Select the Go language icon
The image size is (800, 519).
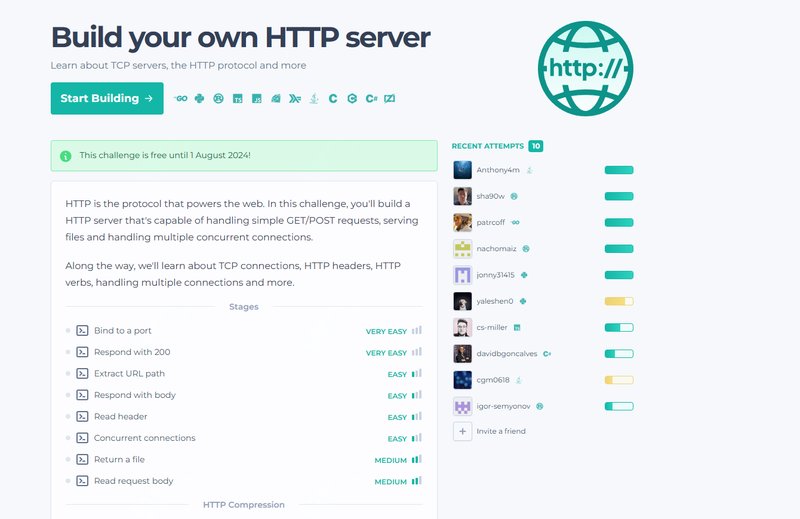[181, 99]
